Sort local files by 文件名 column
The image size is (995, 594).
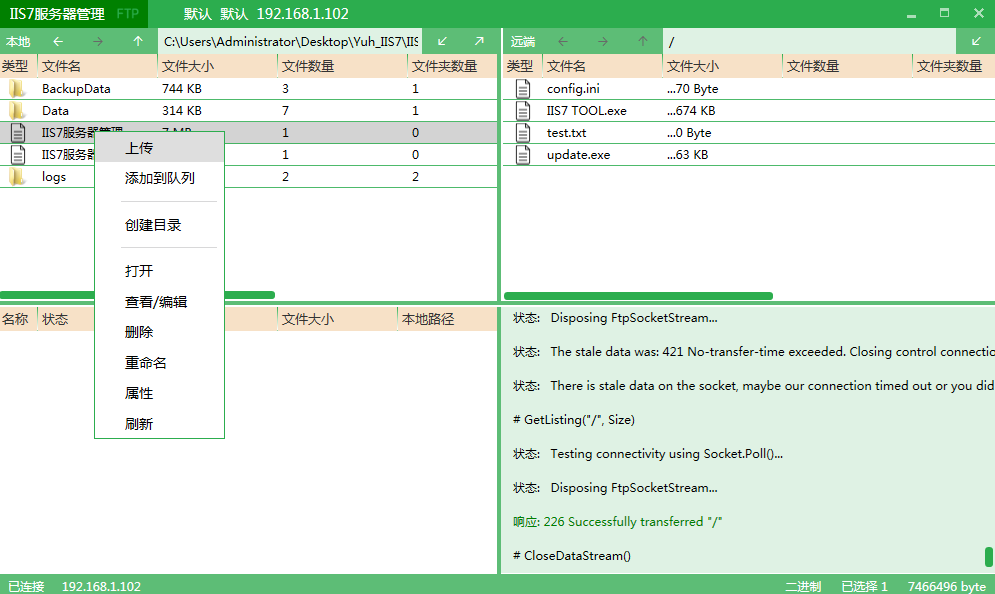98,67
